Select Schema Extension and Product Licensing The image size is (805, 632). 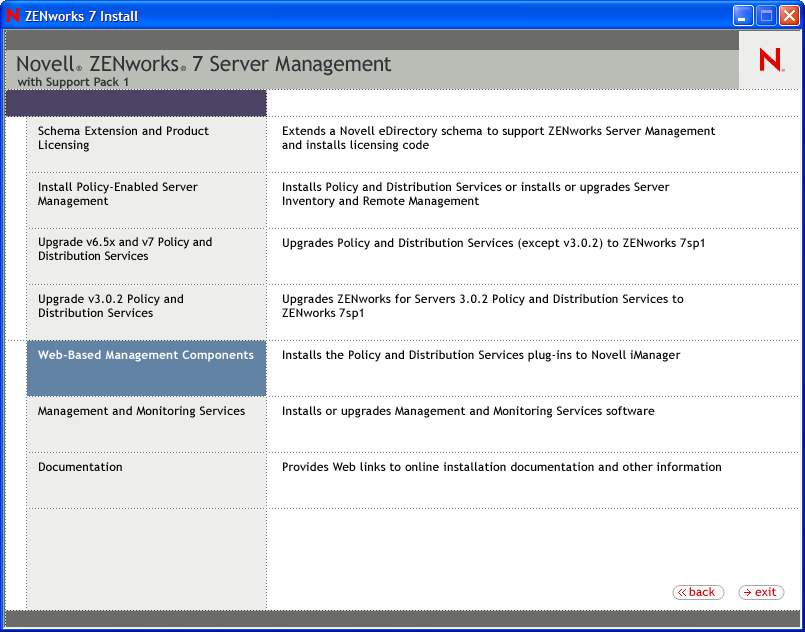[x=123, y=138]
